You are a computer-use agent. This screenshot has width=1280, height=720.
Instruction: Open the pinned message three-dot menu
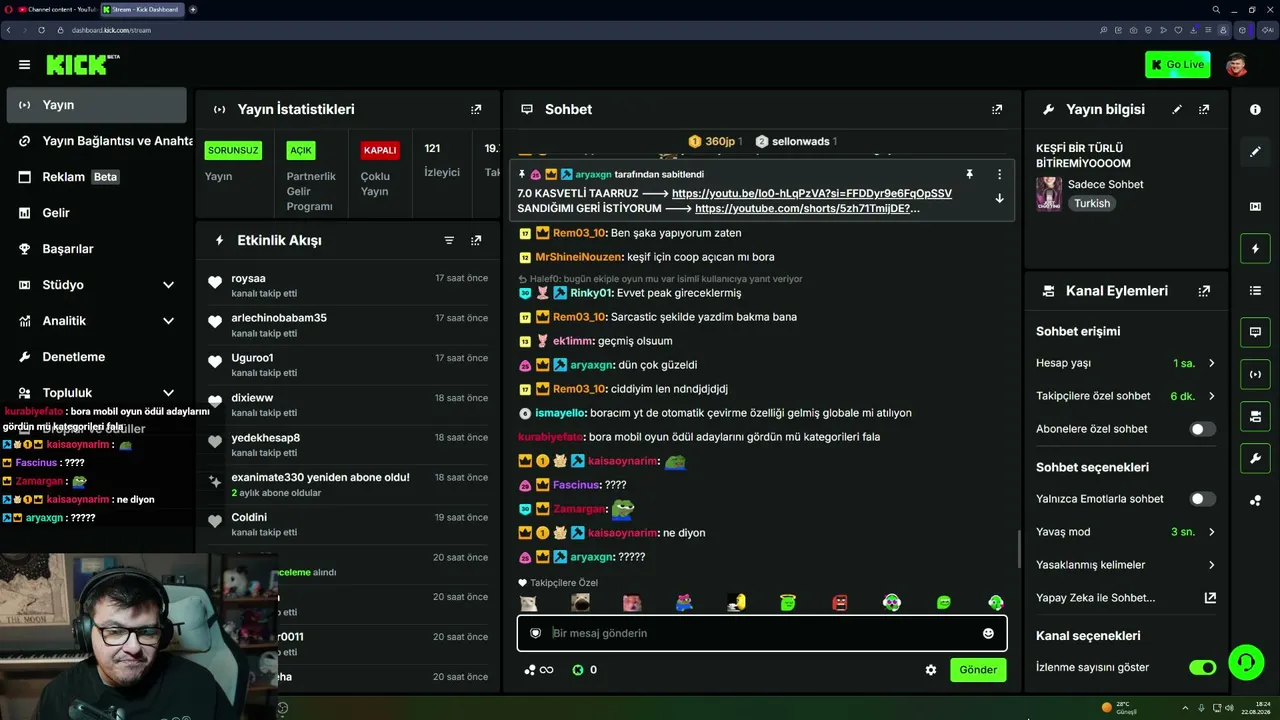(999, 174)
